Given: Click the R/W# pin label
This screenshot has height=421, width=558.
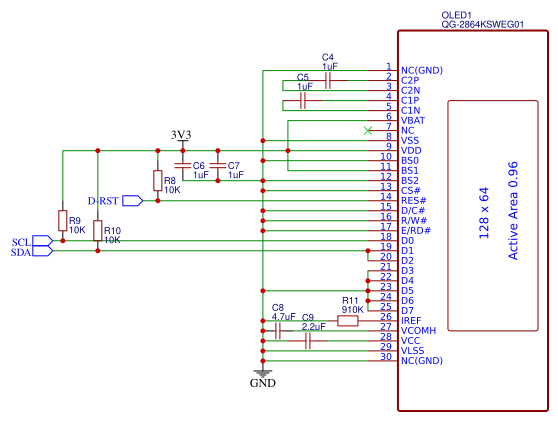Looking at the screenshot, I should point(414,221).
